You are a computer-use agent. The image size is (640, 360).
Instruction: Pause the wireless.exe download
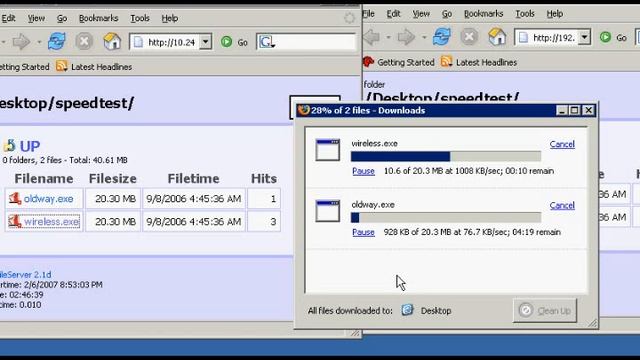point(363,171)
